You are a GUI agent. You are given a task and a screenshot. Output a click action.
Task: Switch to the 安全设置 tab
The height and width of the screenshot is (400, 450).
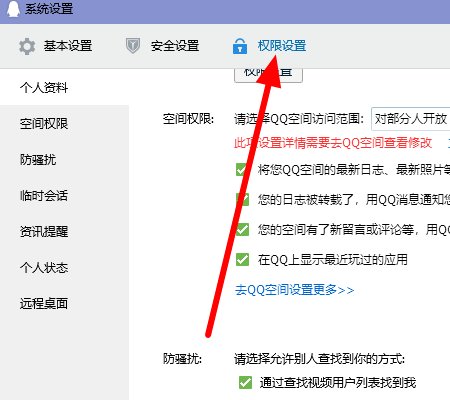pos(175,46)
